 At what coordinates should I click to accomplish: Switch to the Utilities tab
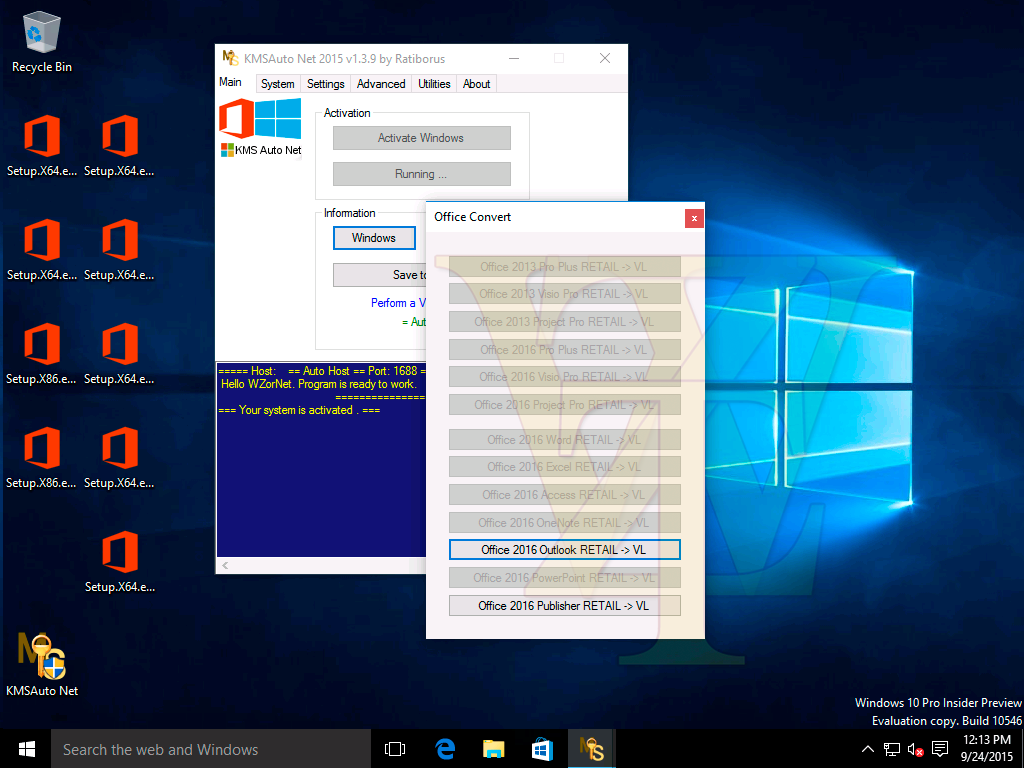coord(434,84)
